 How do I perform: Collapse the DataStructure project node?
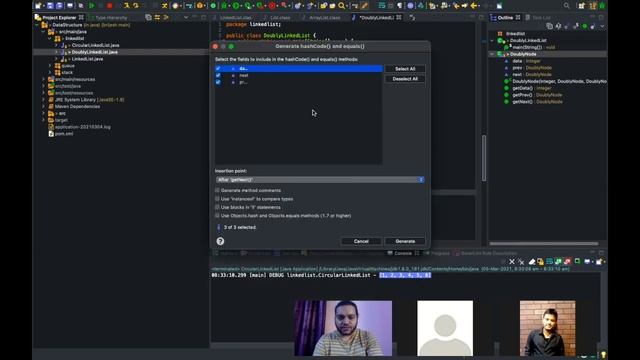point(37,25)
